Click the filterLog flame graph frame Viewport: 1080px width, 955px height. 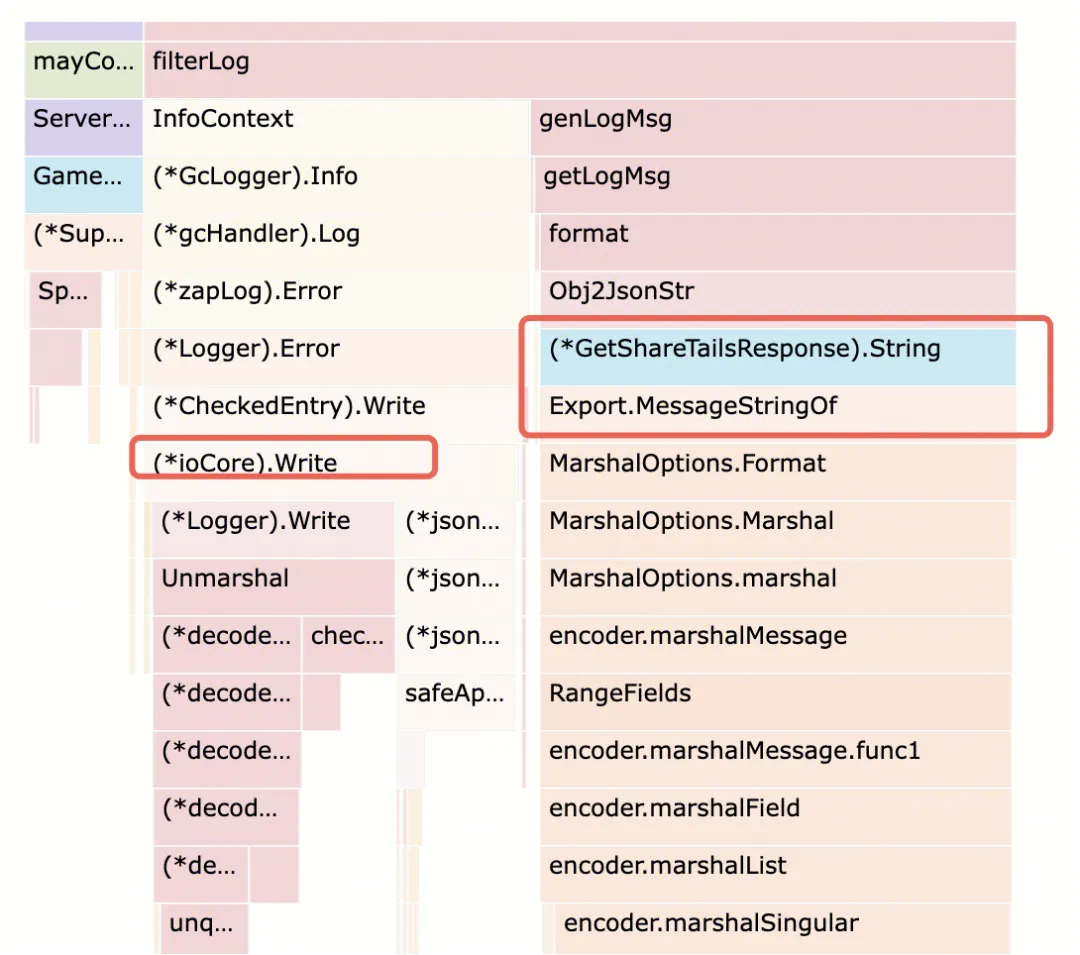pyautogui.click(x=580, y=62)
